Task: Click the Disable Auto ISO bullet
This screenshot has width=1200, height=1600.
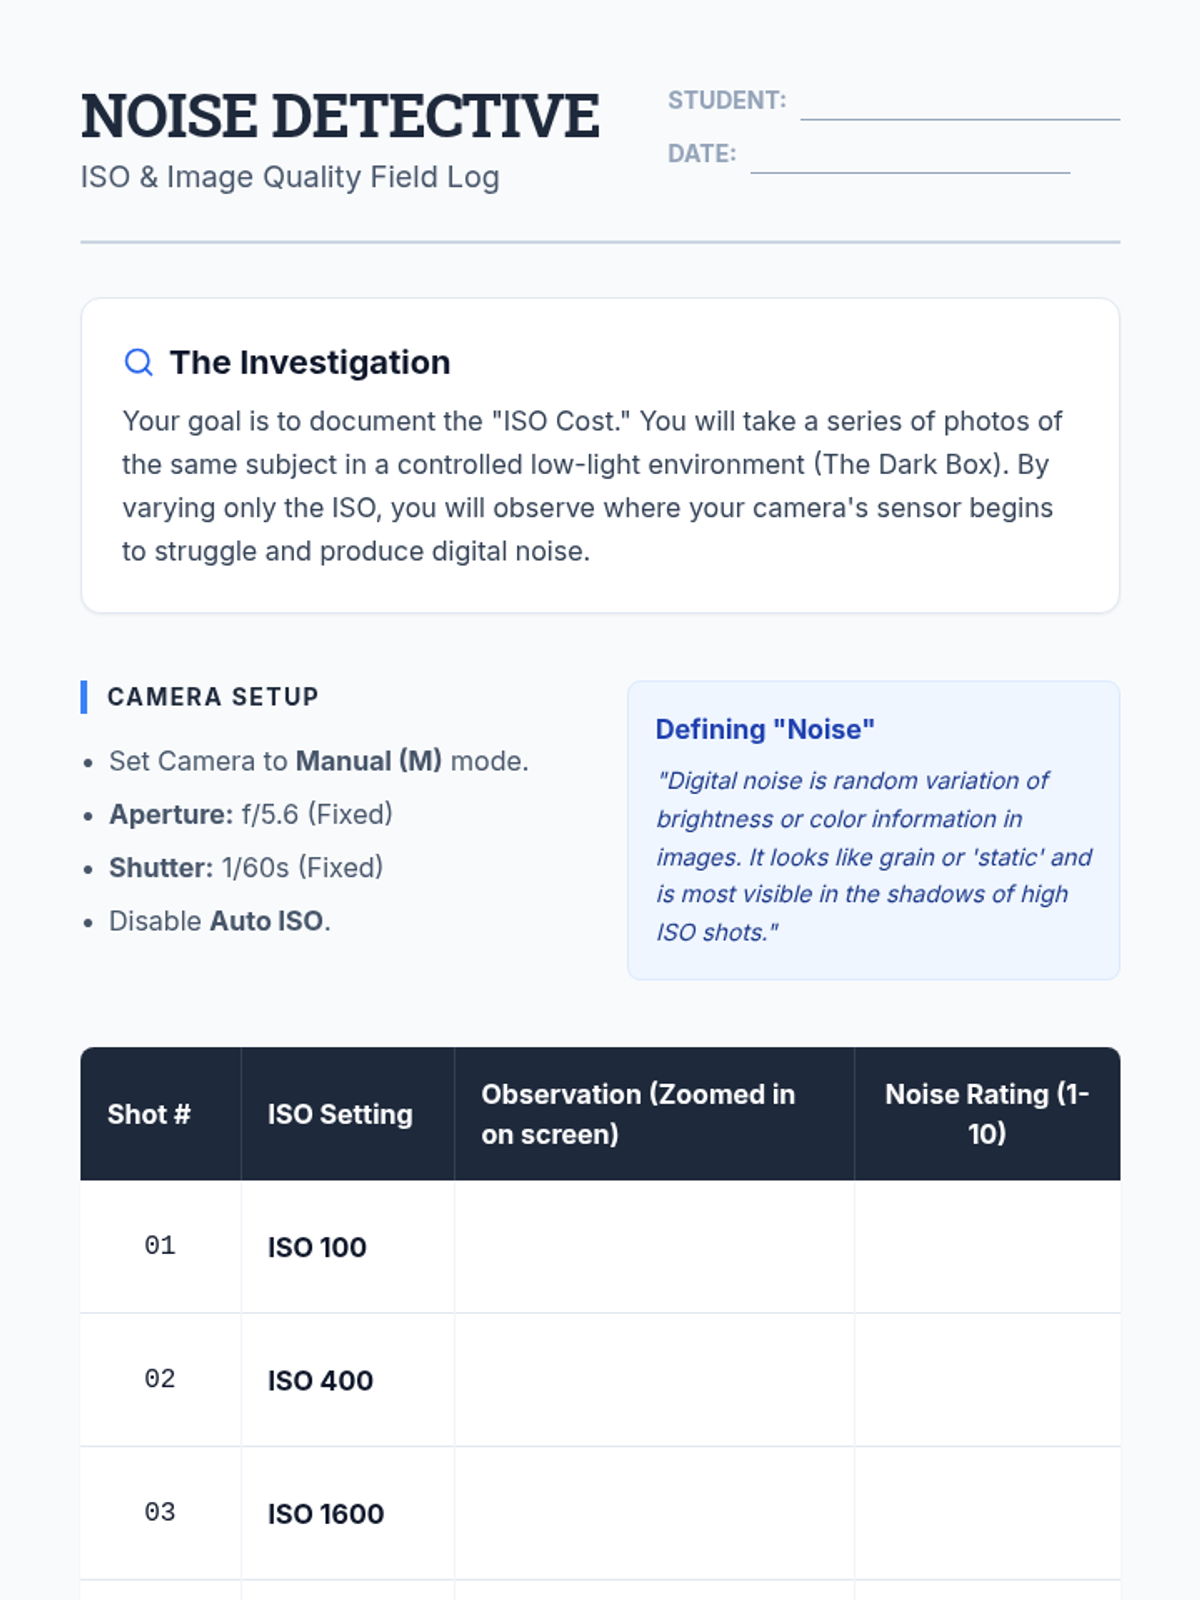Action: (219, 921)
